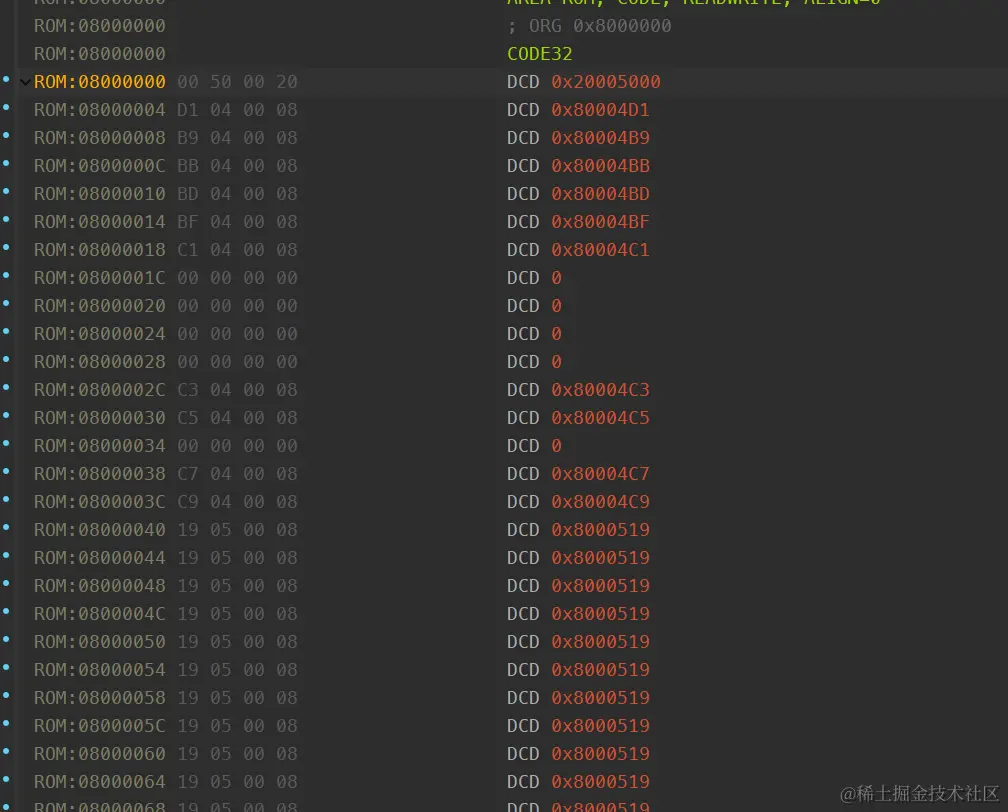
Task: Select address ROM:08000034
Action: 100,446
